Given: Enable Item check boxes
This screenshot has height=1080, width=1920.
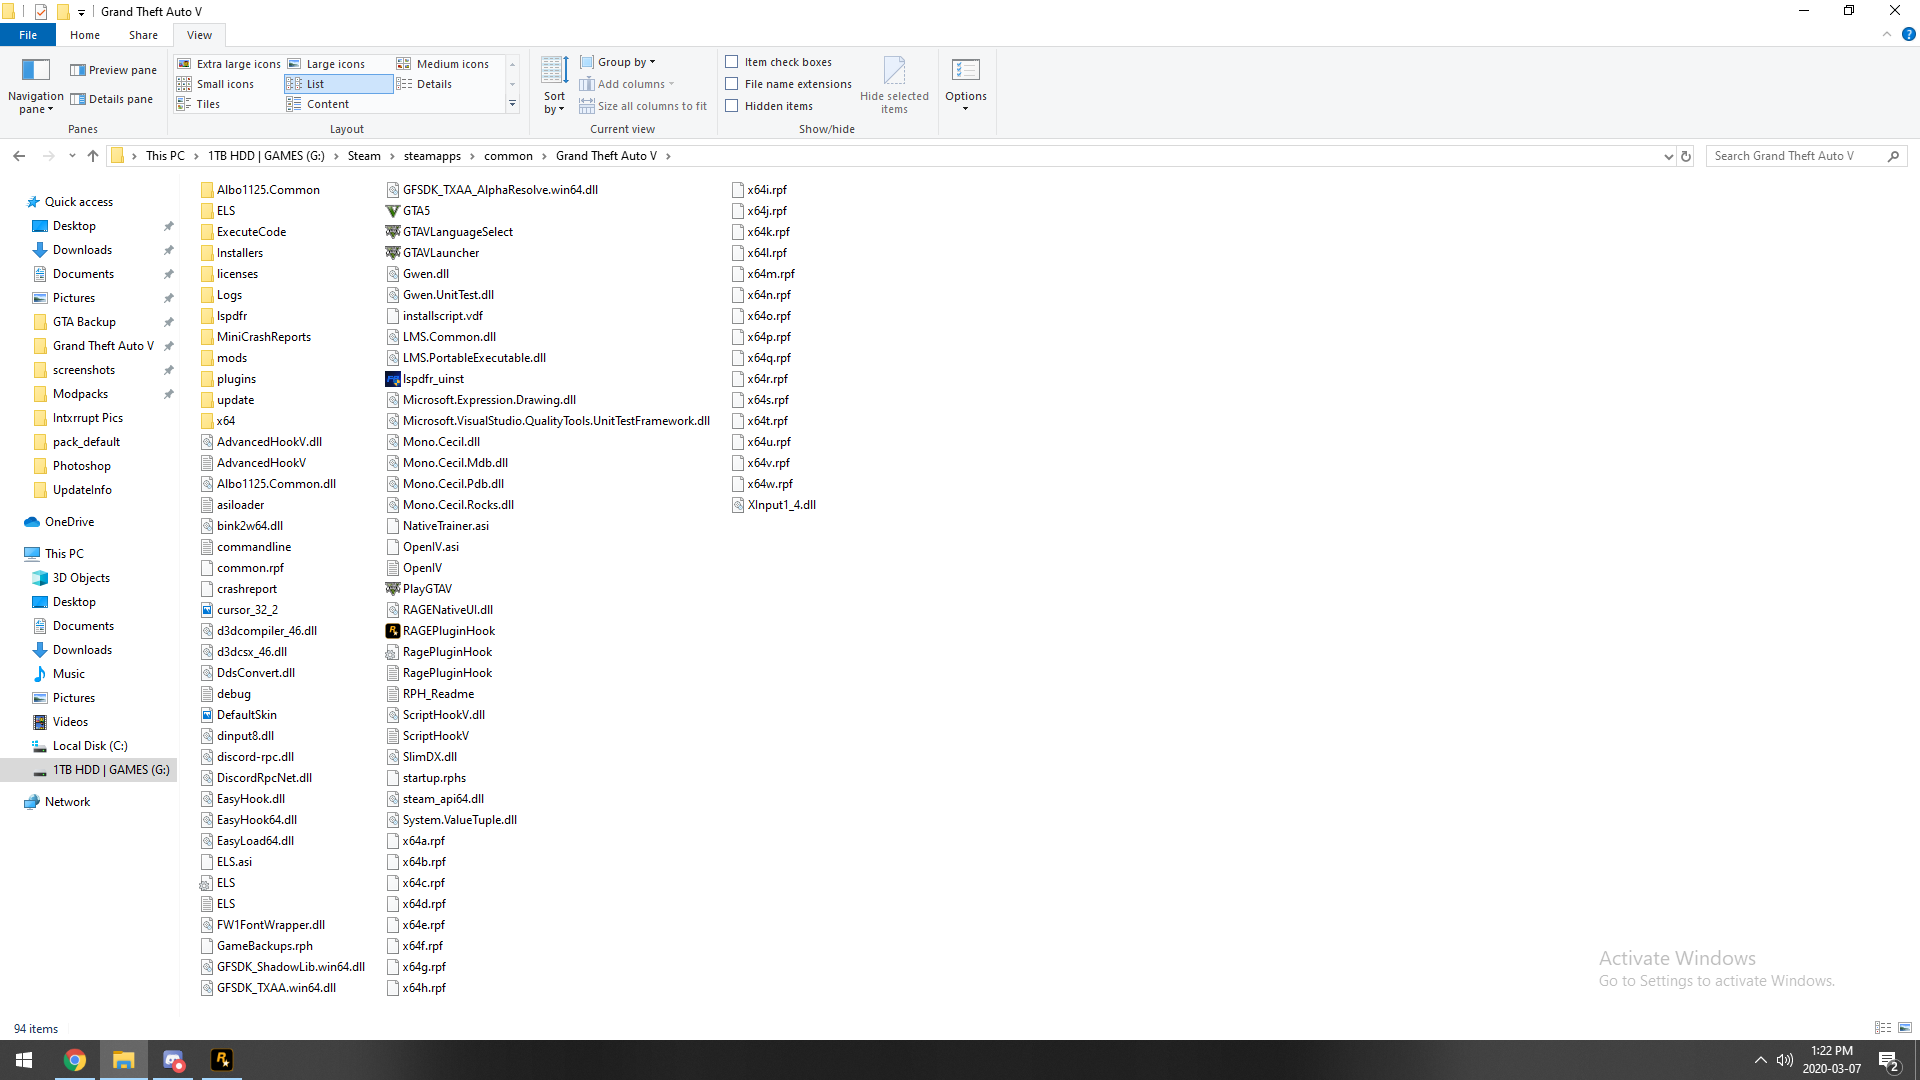Looking at the screenshot, I should [x=732, y=62].
